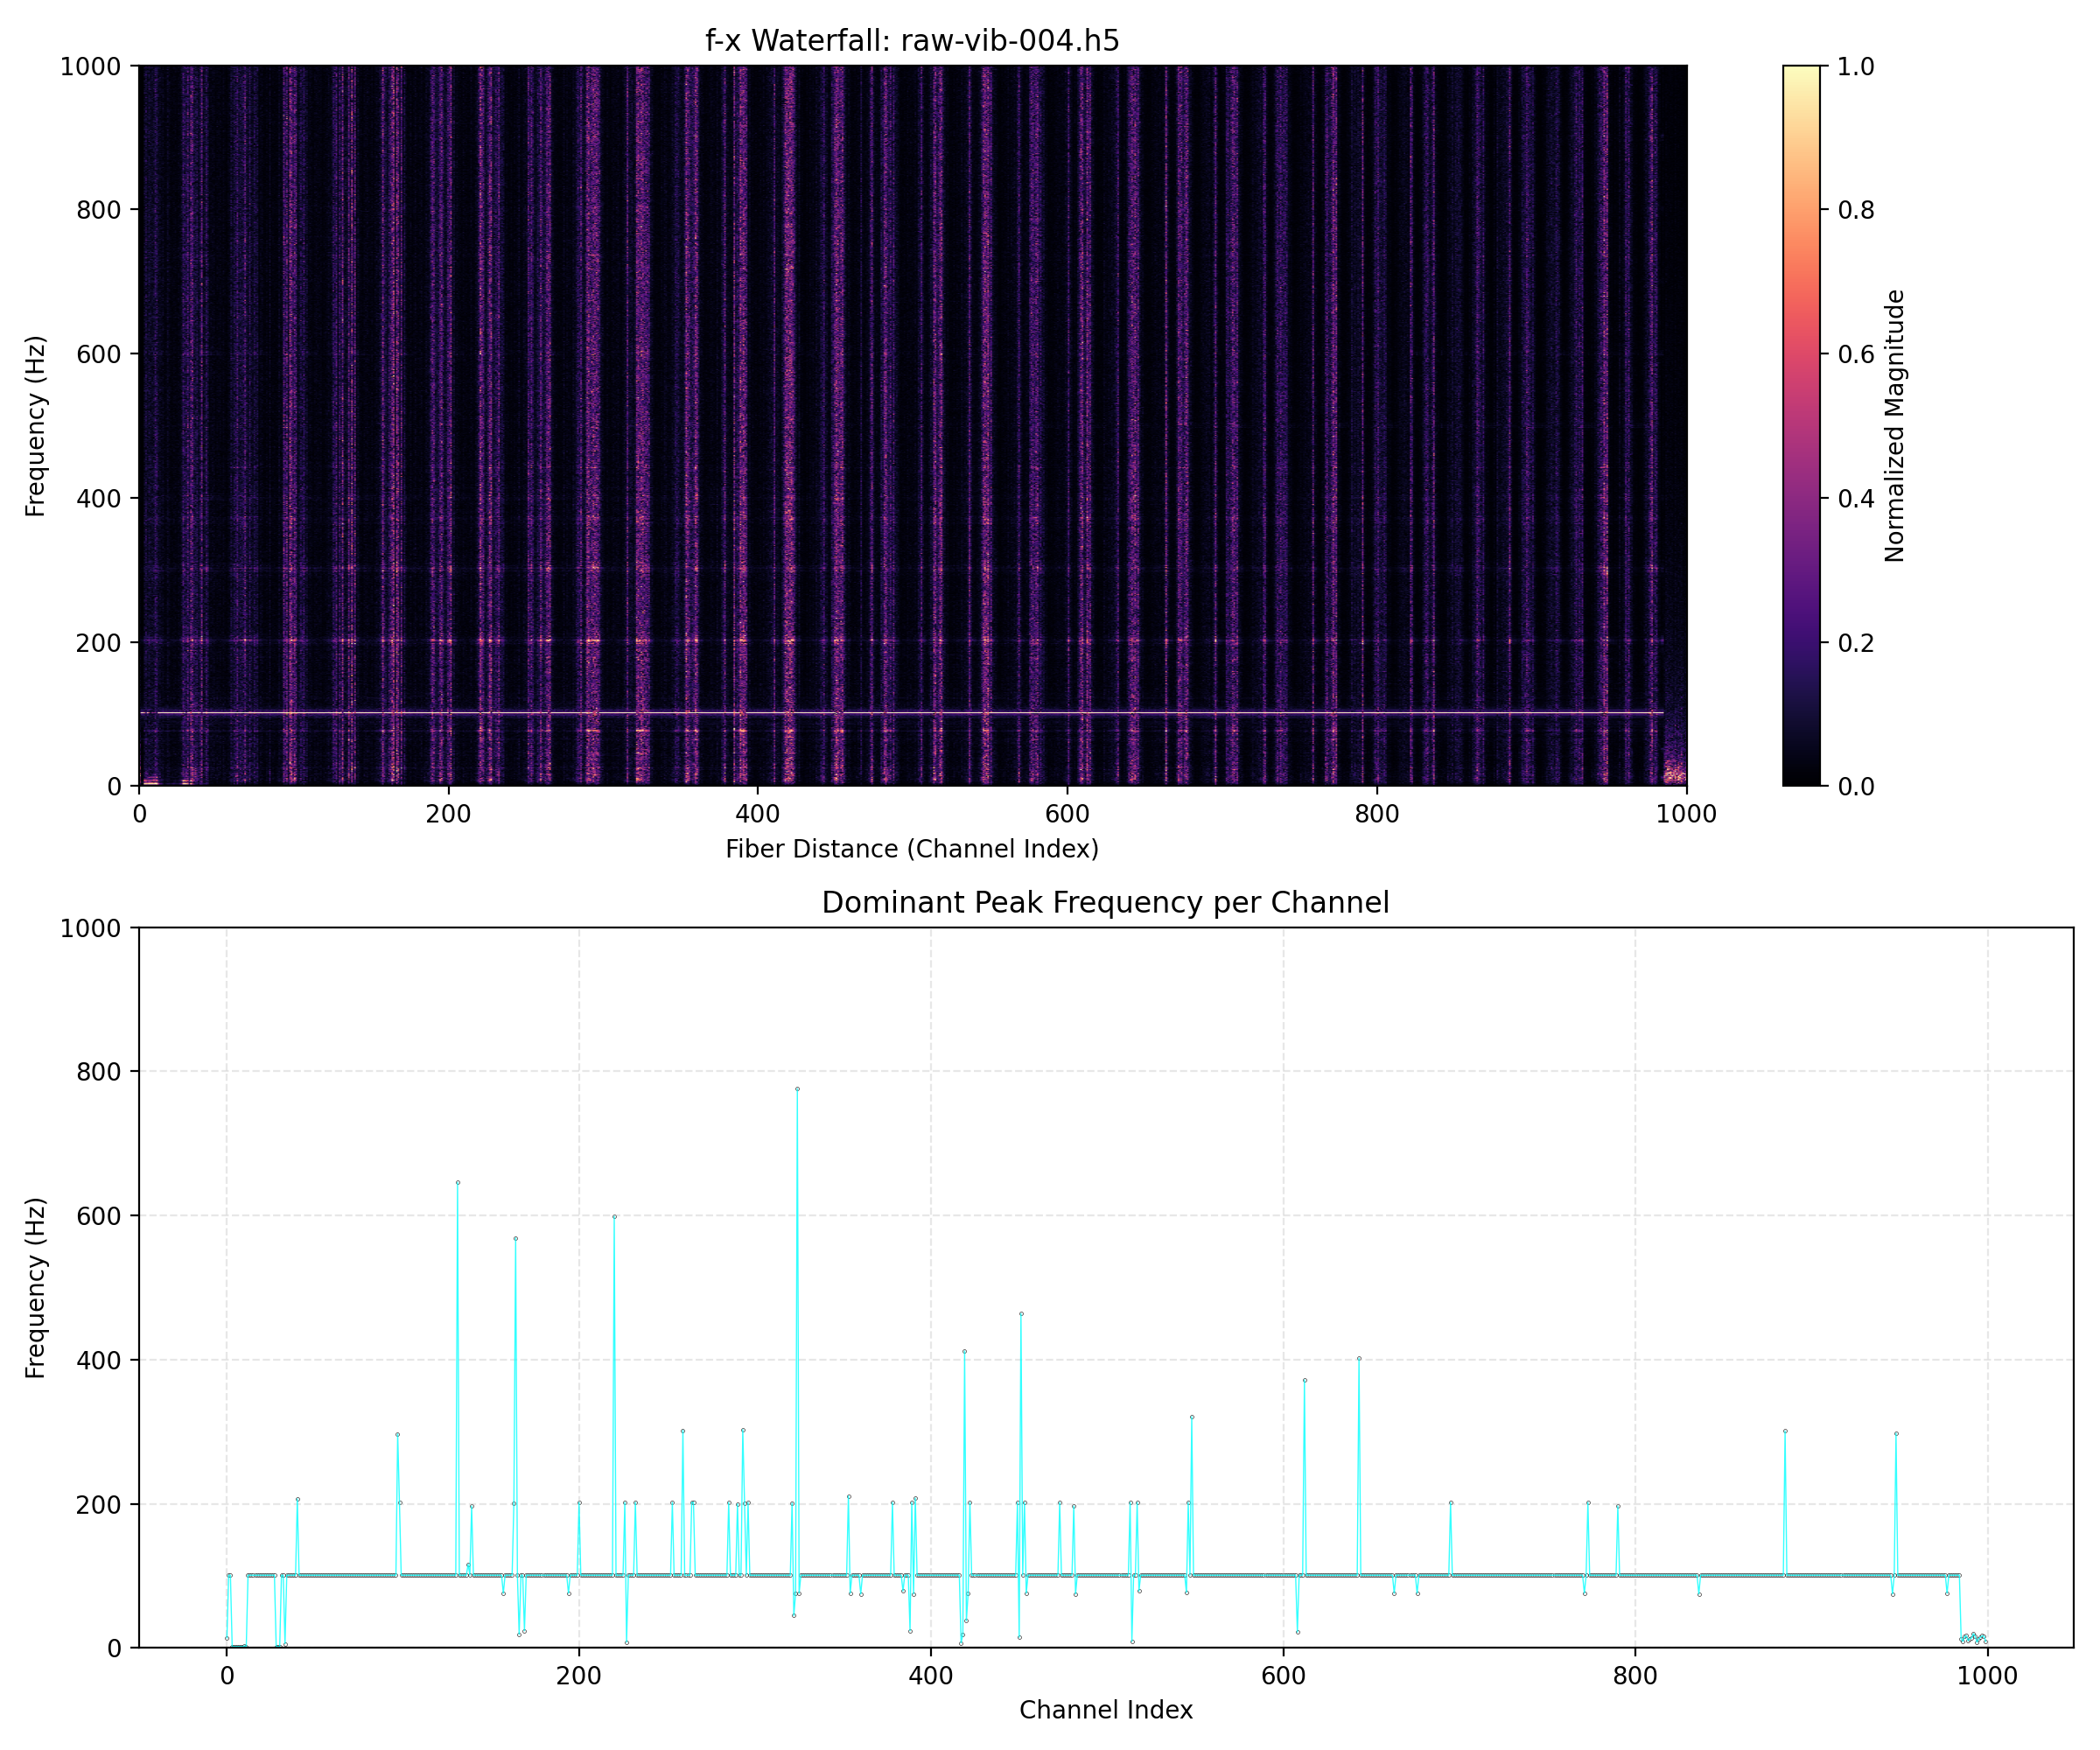Click the waterfall 'Frequency (Hz)' y-axis label
The width and height of the screenshot is (2100, 1750).
[x=36, y=426]
